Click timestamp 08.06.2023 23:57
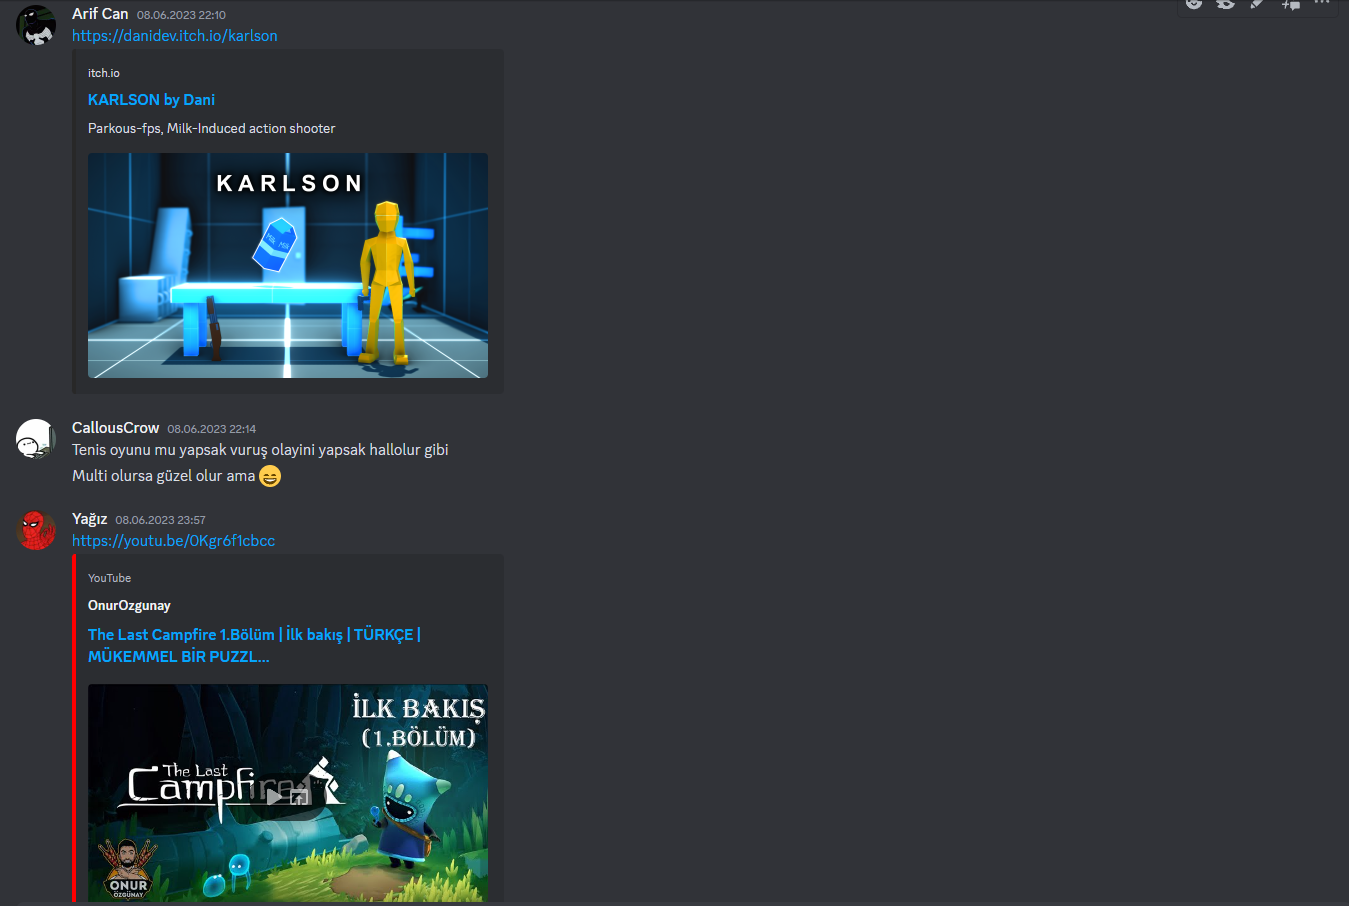Image resolution: width=1349 pixels, height=906 pixels. tap(160, 520)
